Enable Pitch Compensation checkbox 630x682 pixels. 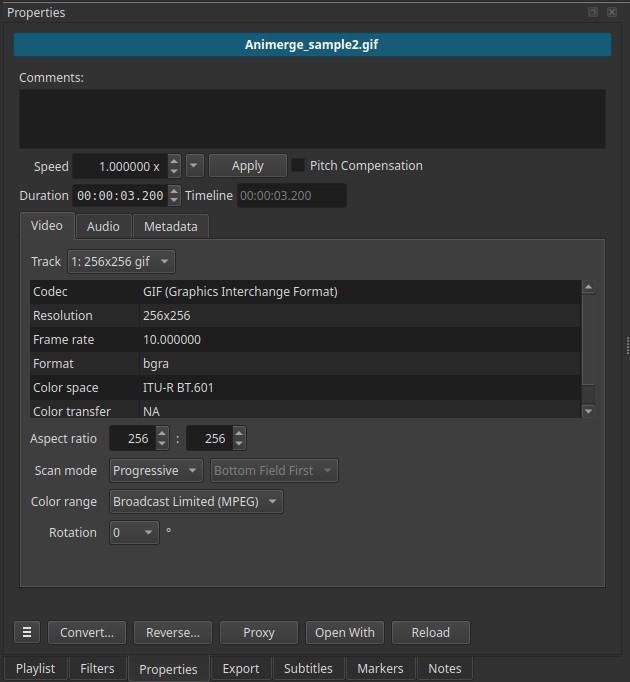[298, 166]
